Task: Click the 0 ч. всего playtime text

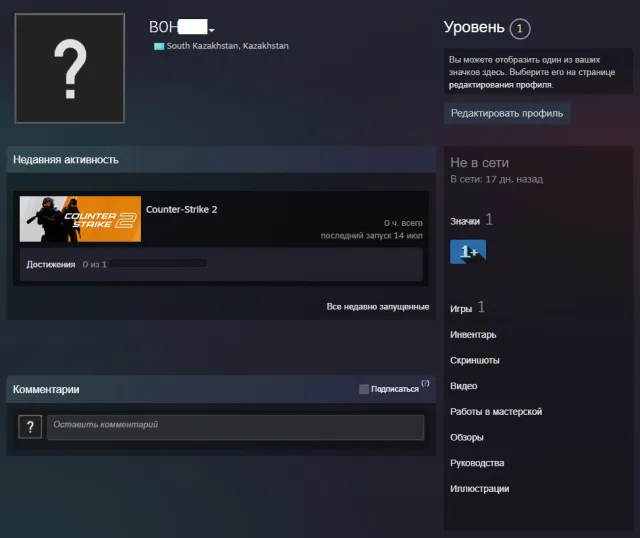Action: pos(403,223)
